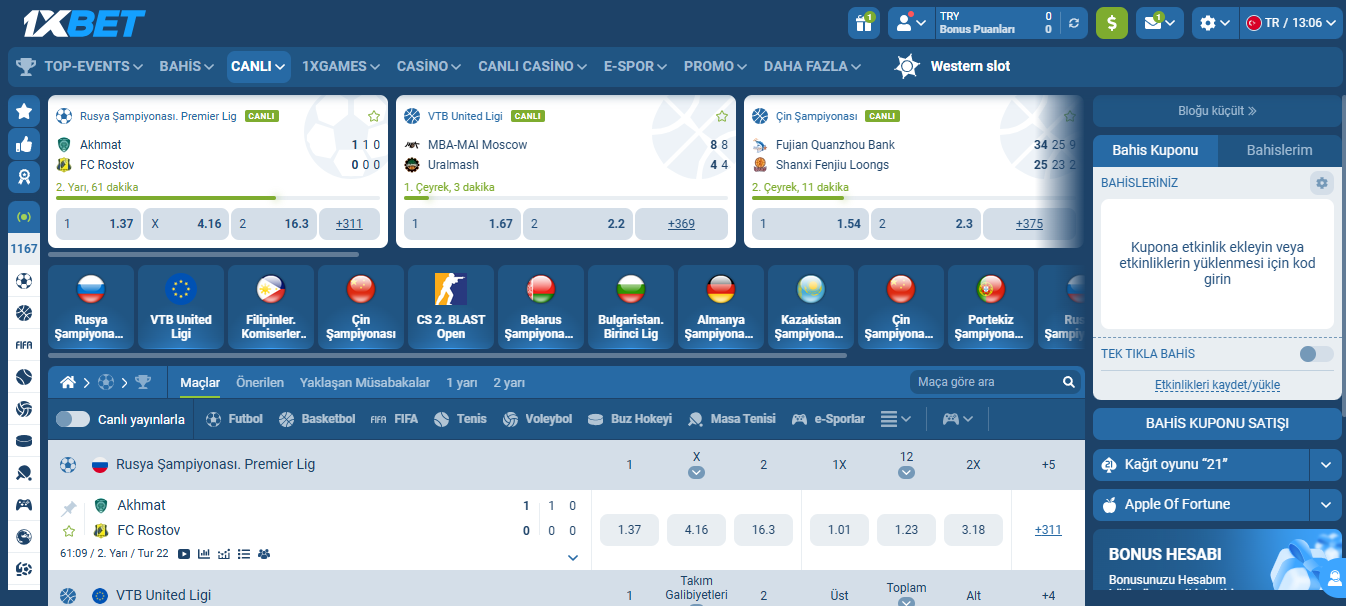Image resolution: width=1346 pixels, height=606 pixels.
Task: Click the green dollar deposit button
Action: pos(1111,23)
